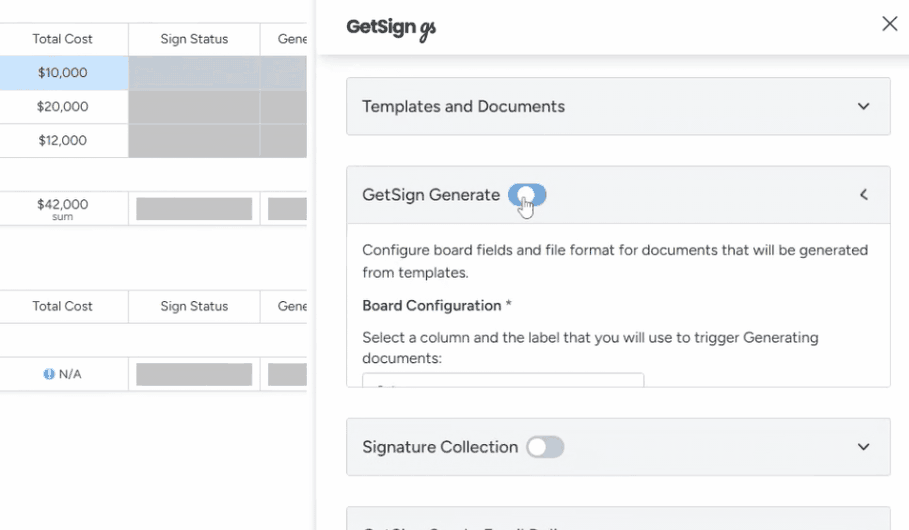This screenshot has width=909, height=530.
Task: Click the top Total Cost column header
Action: 63,39
